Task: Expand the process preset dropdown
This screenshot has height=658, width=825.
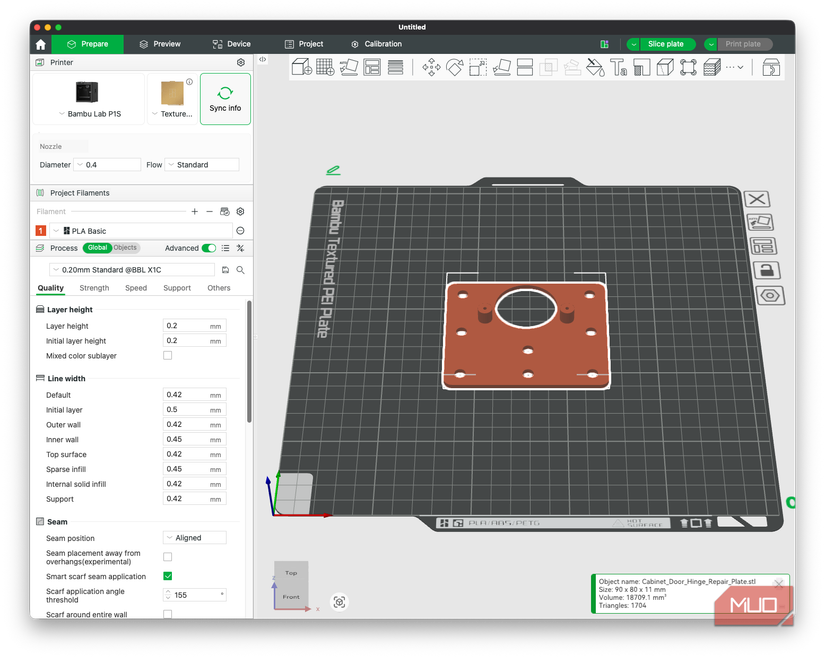Action: [x=132, y=270]
